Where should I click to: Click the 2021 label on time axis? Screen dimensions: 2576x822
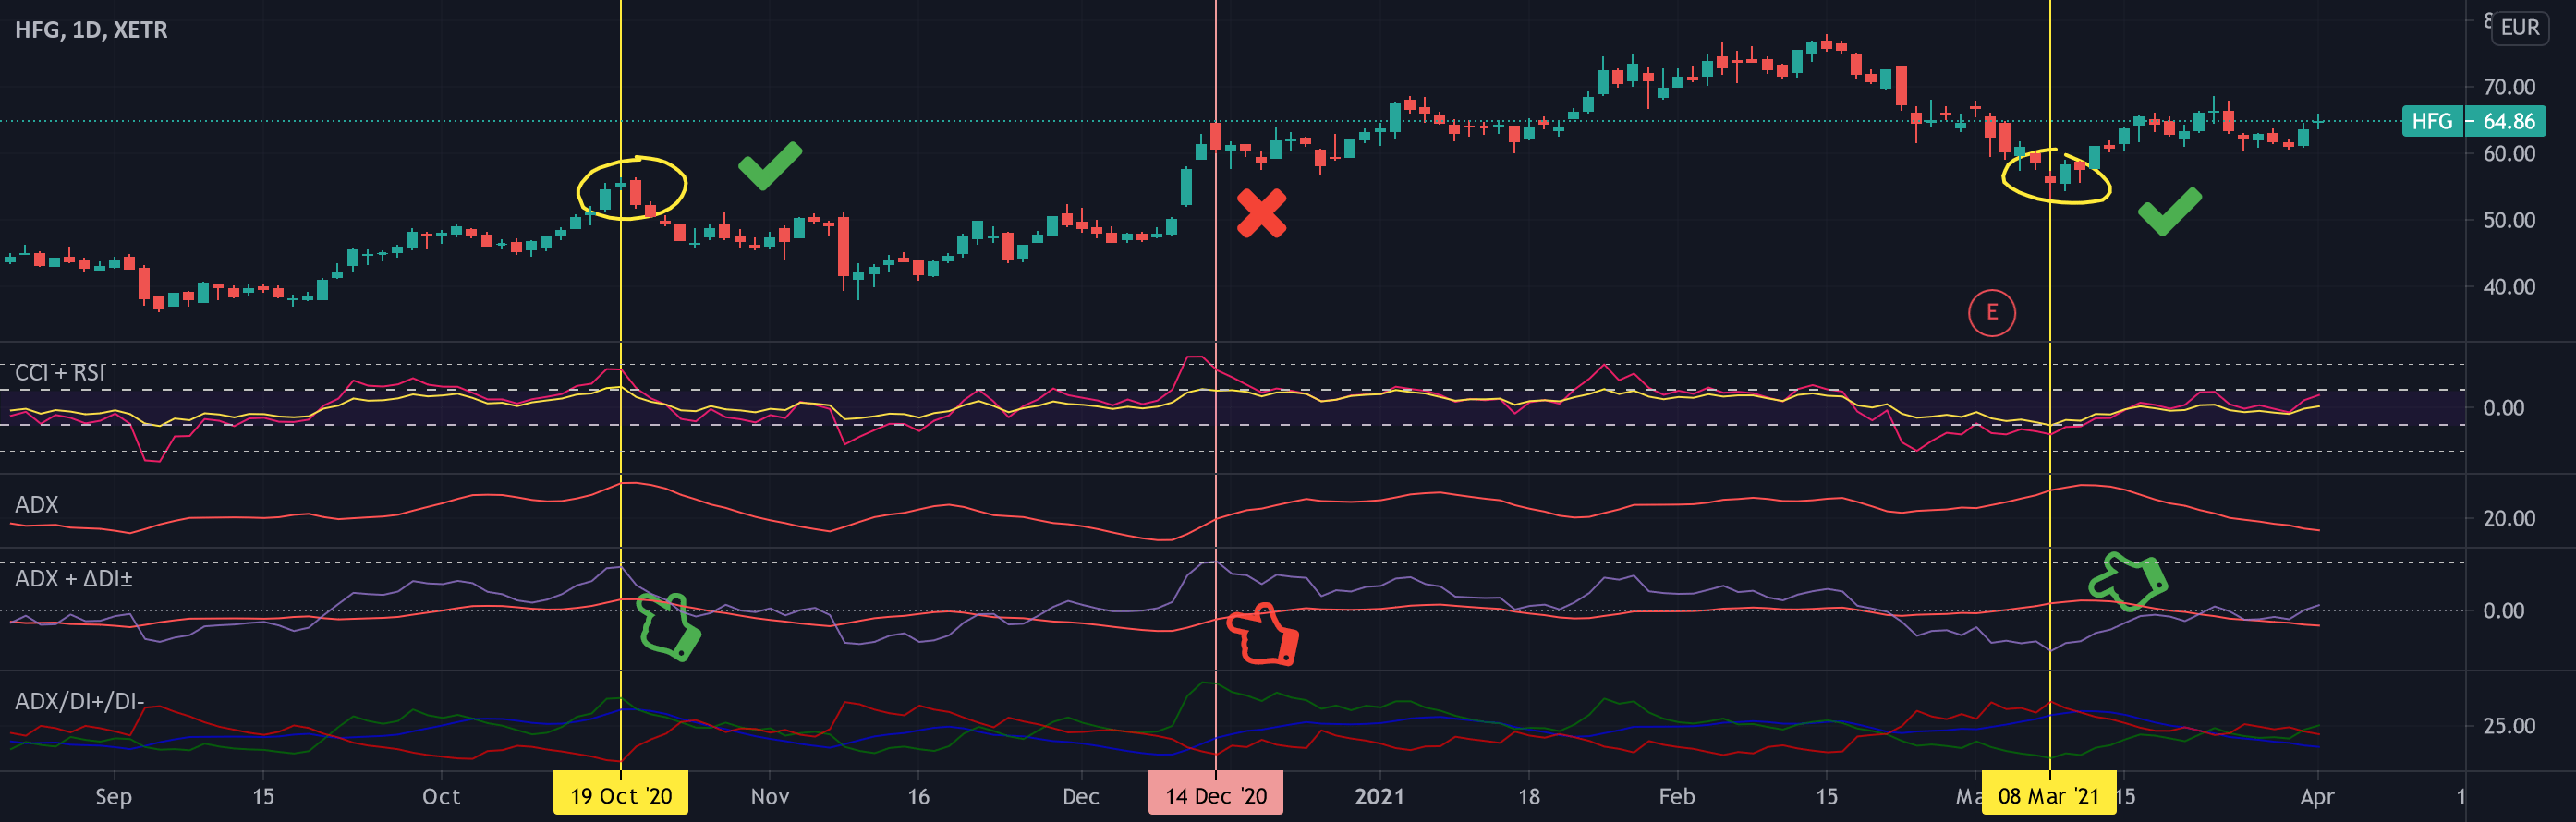coord(1379,797)
